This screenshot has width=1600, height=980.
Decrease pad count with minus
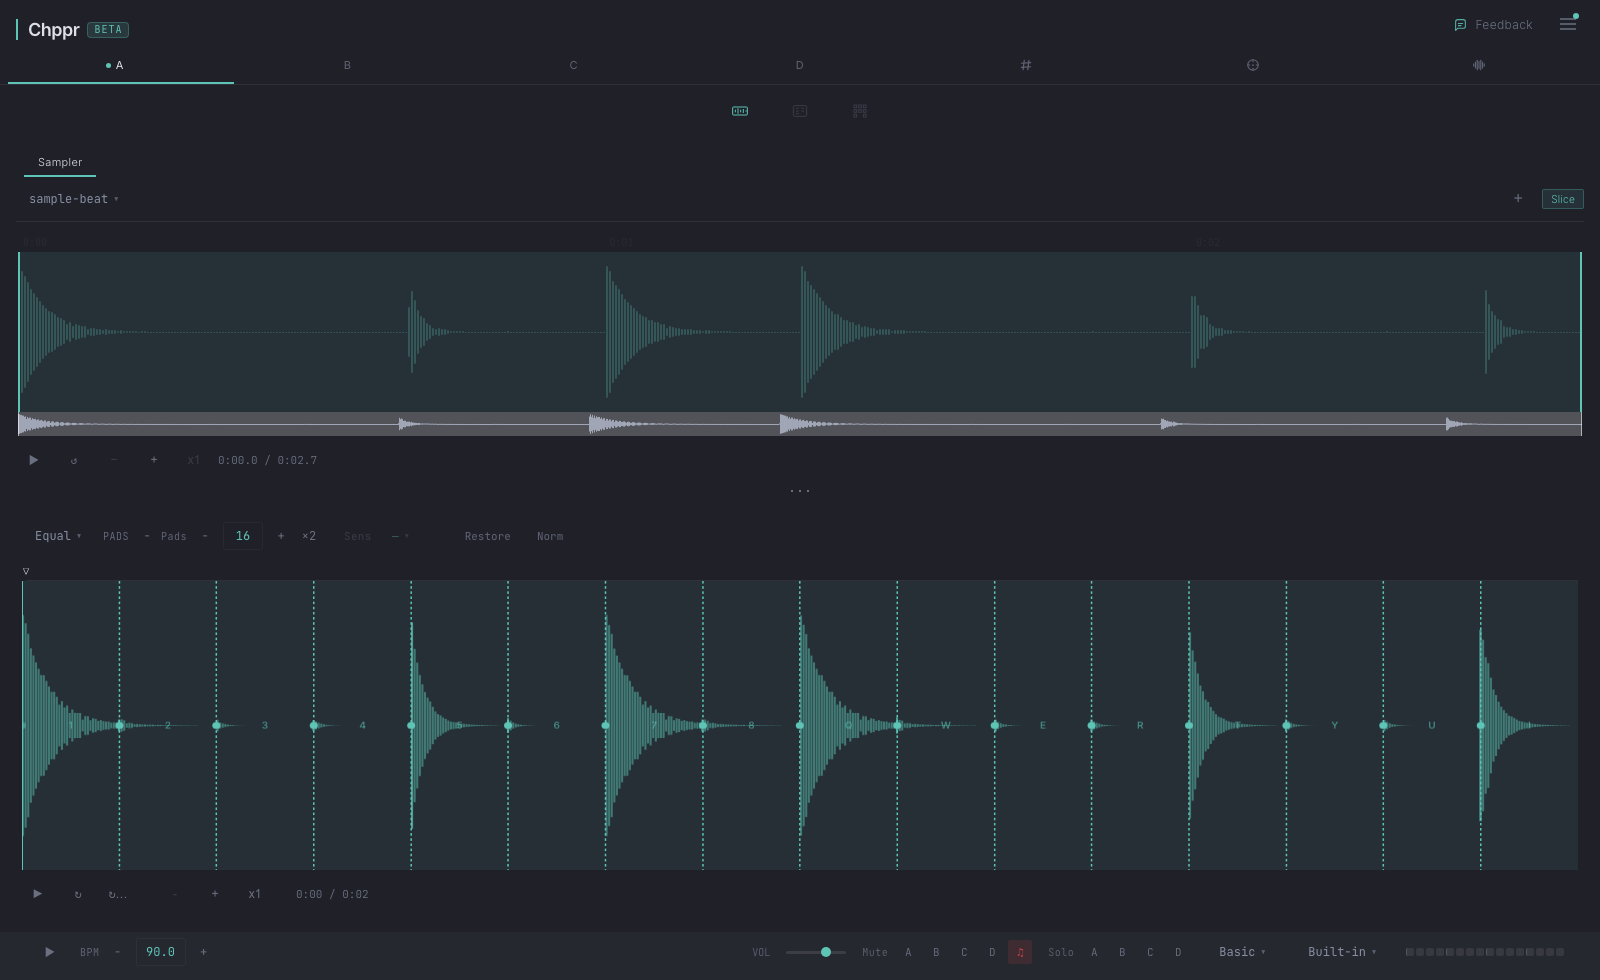pos(205,536)
